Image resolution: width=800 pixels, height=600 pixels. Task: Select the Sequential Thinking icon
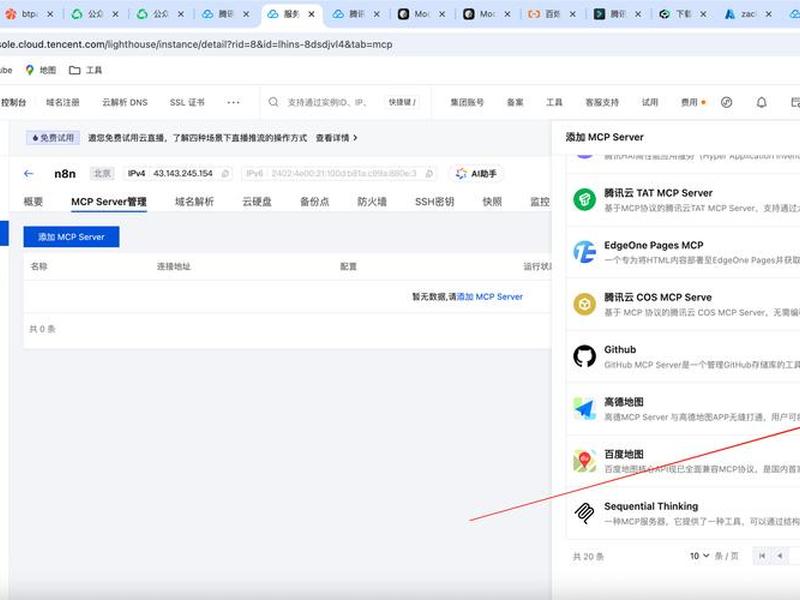click(x=585, y=513)
